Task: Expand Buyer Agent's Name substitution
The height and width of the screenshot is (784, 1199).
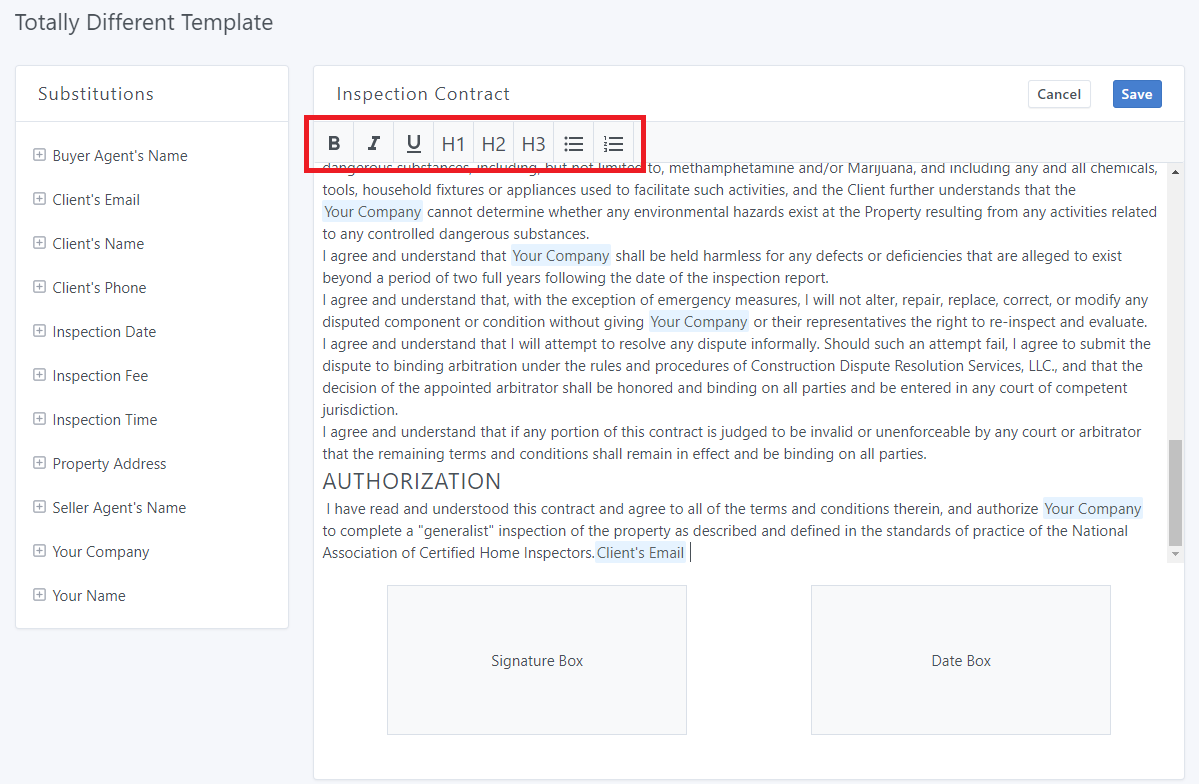Action: pos(39,155)
